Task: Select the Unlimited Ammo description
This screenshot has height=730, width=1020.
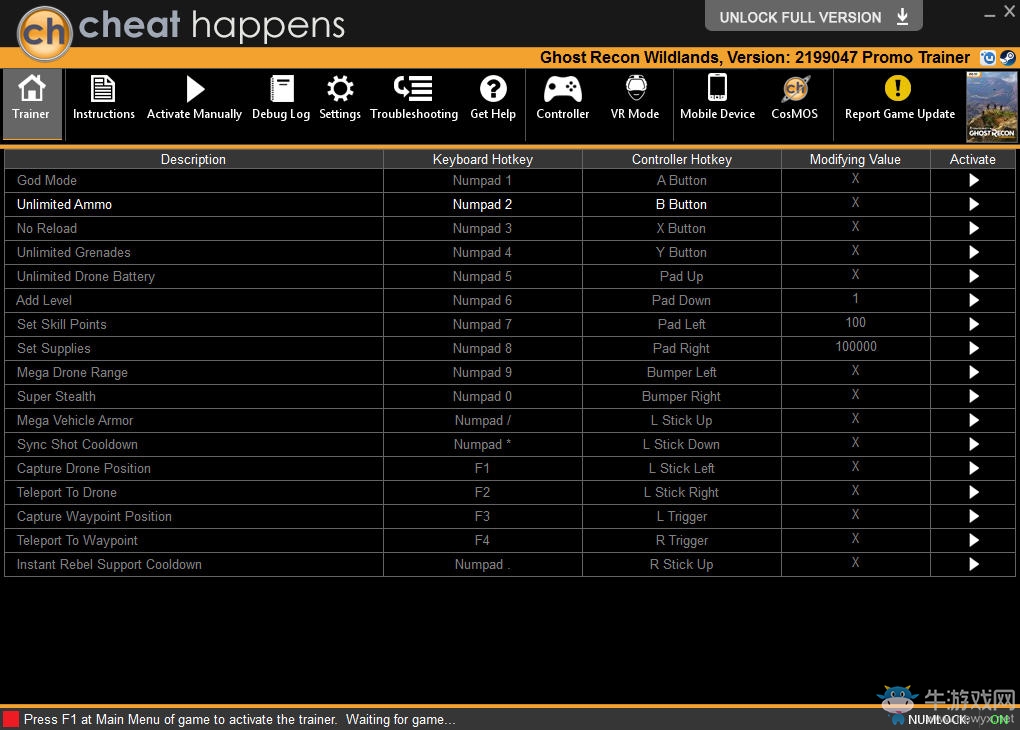Action: pyautogui.click(x=194, y=204)
